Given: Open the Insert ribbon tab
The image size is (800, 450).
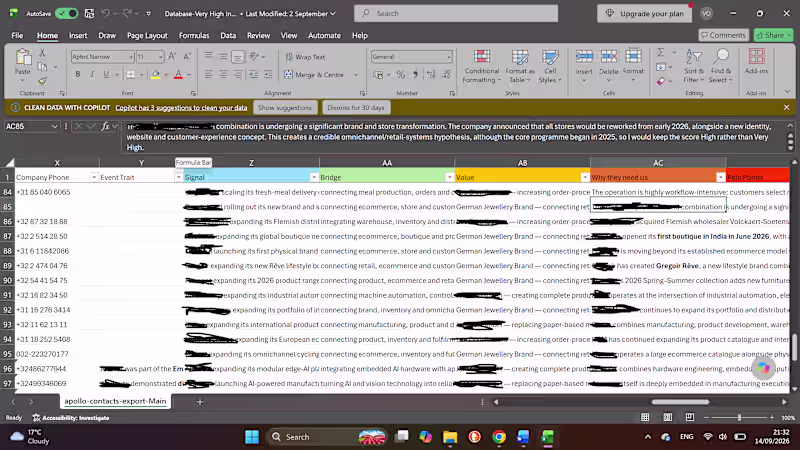Looking at the screenshot, I should click(78, 35).
